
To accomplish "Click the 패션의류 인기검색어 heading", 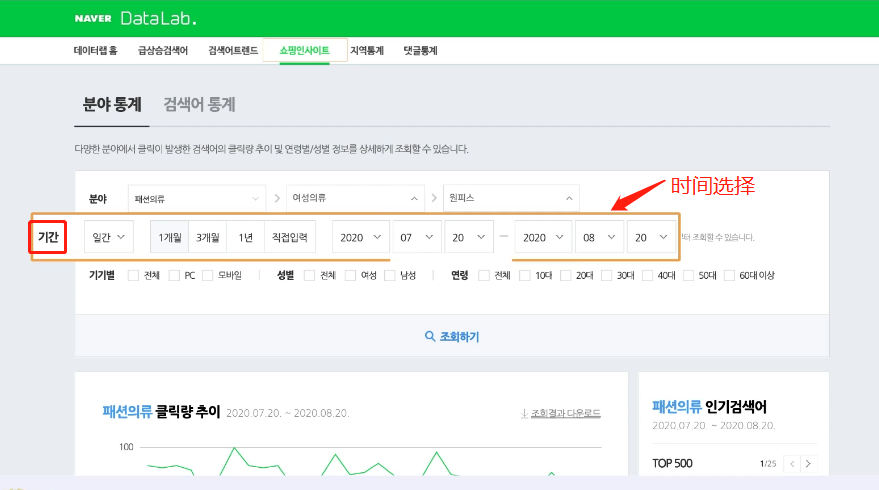I will (x=709, y=406).
